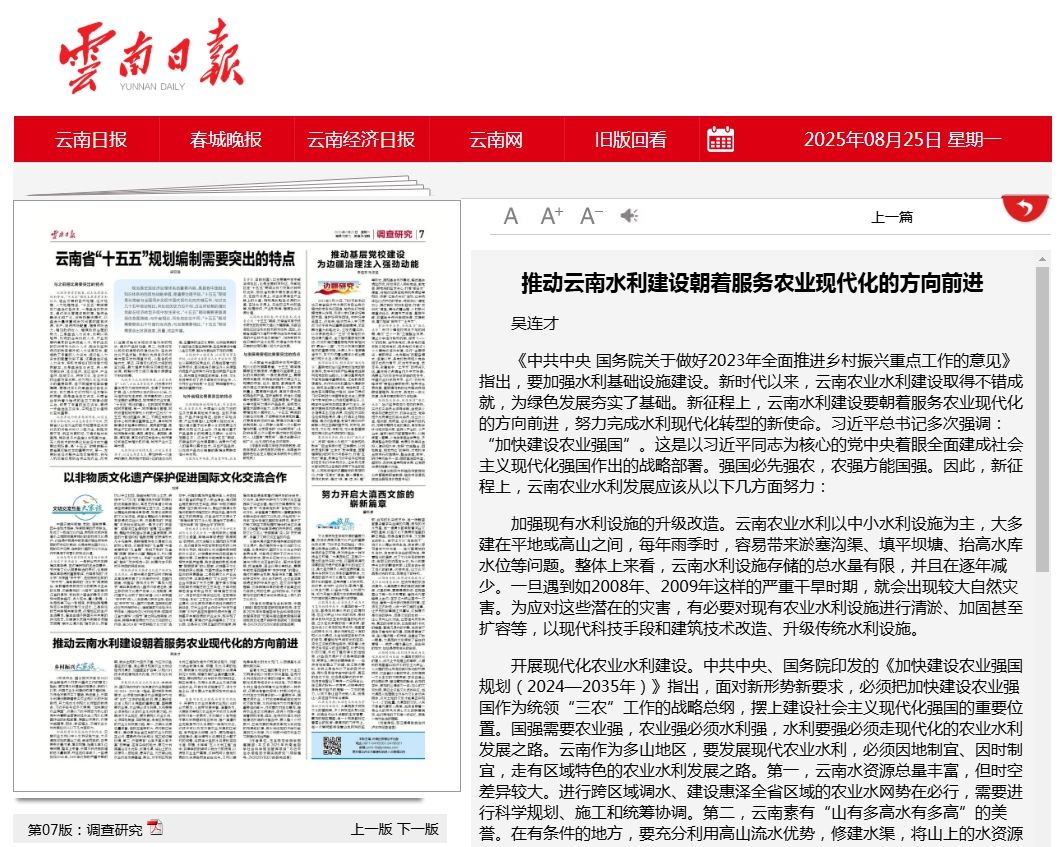Click the article vertical scrollbar
The height and width of the screenshot is (847, 1064).
[1043, 420]
